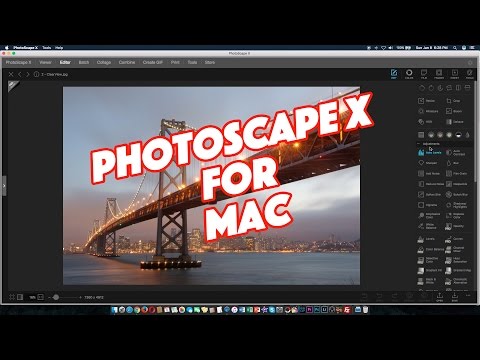Open the Gradient Map adjustment
This screenshot has height=360, width=480.
tap(458, 270)
